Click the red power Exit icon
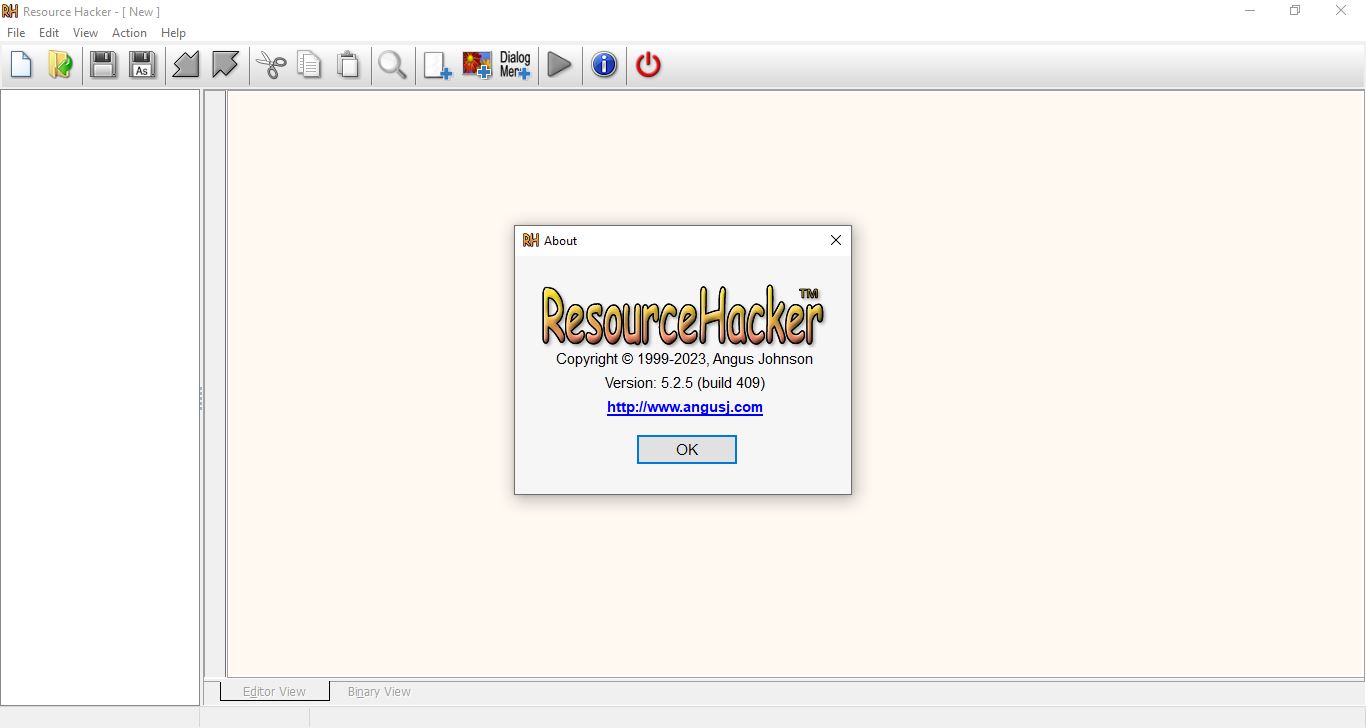 coord(648,65)
